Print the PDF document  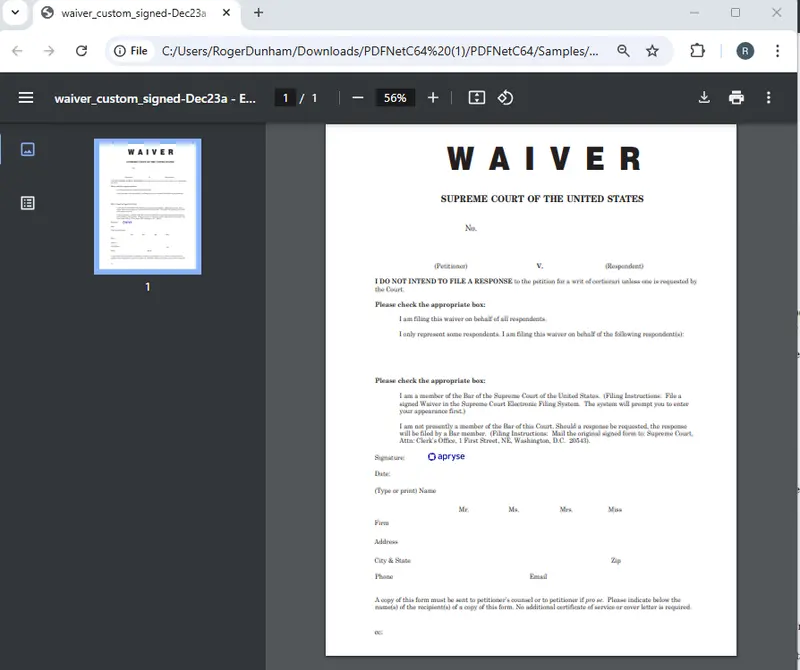click(736, 97)
